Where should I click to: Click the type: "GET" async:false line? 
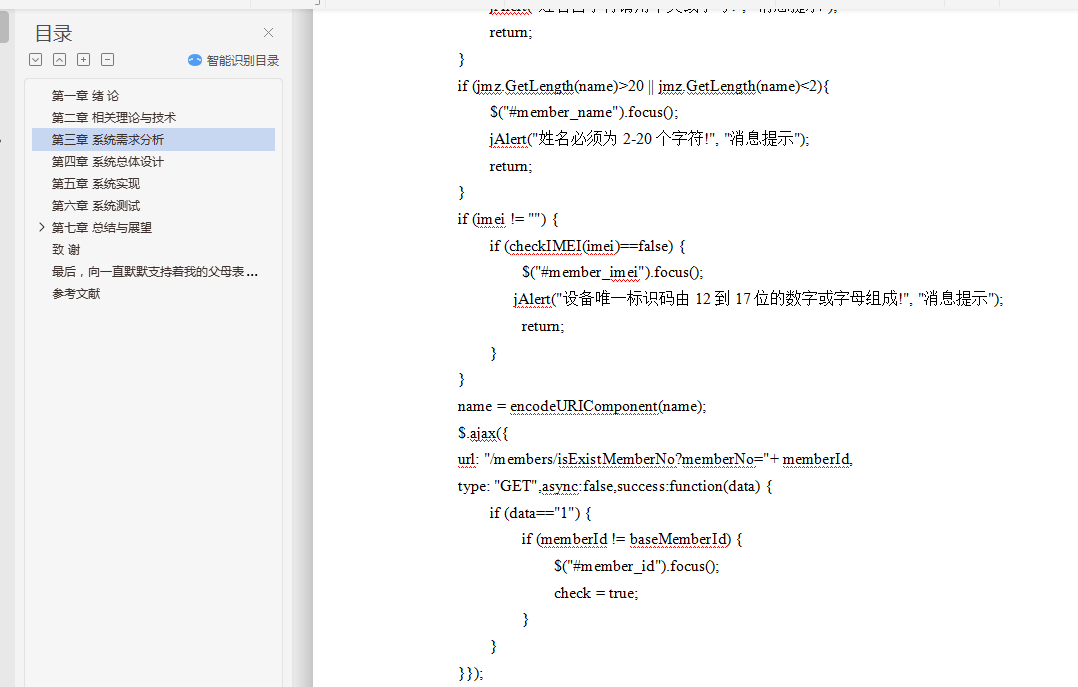[x=615, y=486]
